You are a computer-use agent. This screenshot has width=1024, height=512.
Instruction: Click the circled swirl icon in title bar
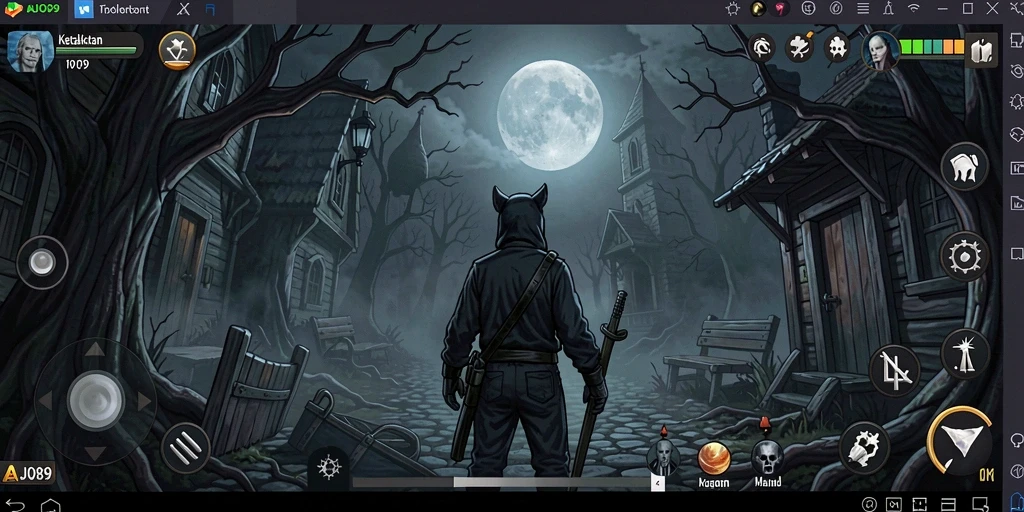[x=836, y=8]
